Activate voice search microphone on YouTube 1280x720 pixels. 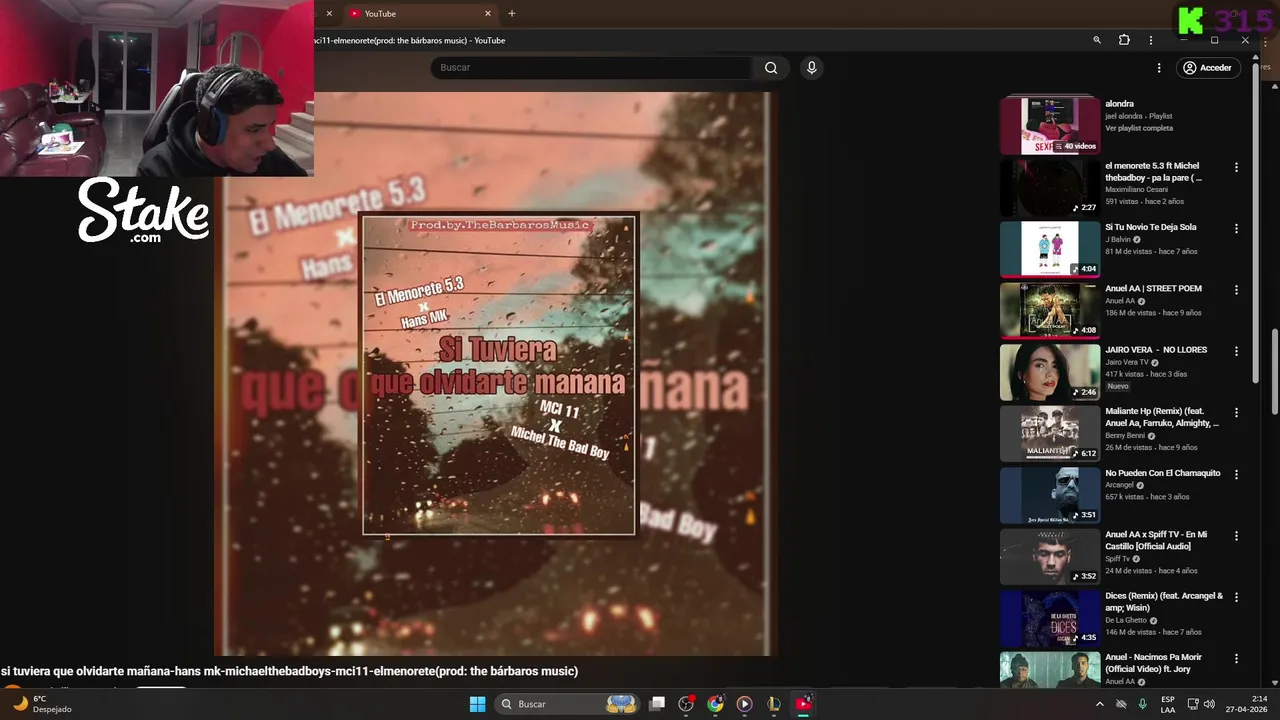pos(811,67)
